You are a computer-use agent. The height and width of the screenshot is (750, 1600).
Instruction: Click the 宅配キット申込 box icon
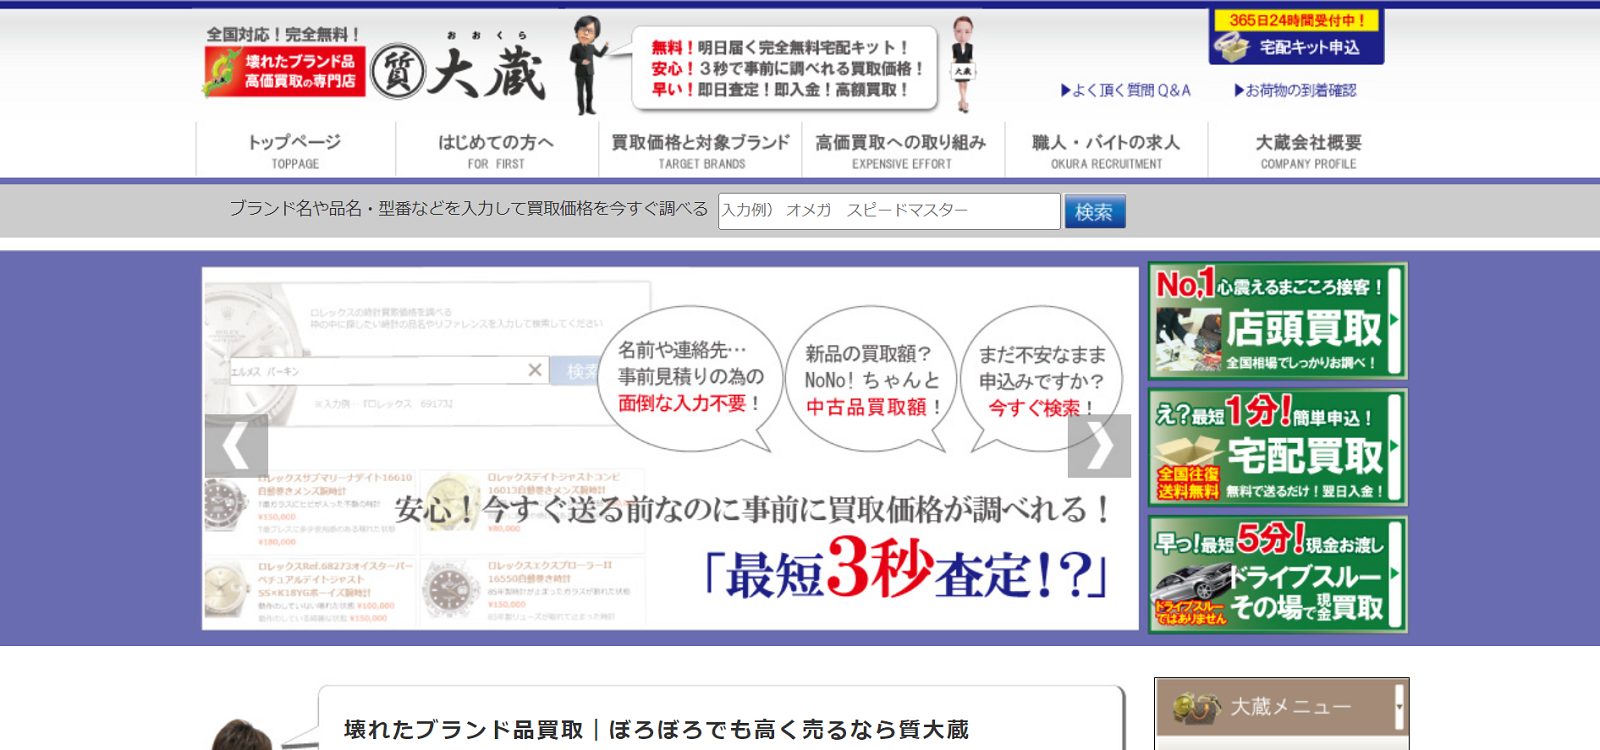[x=1231, y=46]
